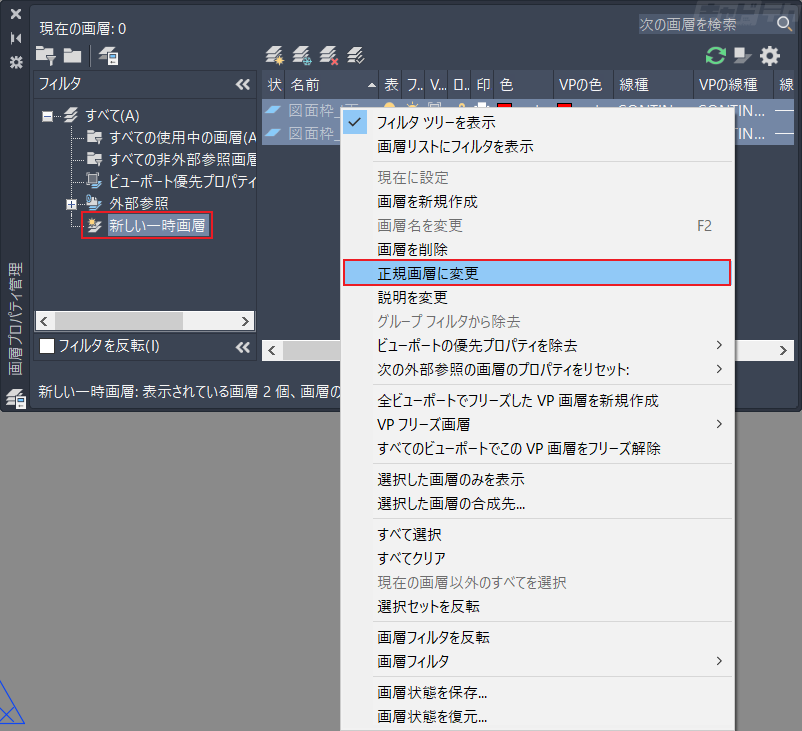Click the delete layer toolbar icon

pyautogui.click(x=327, y=56)
